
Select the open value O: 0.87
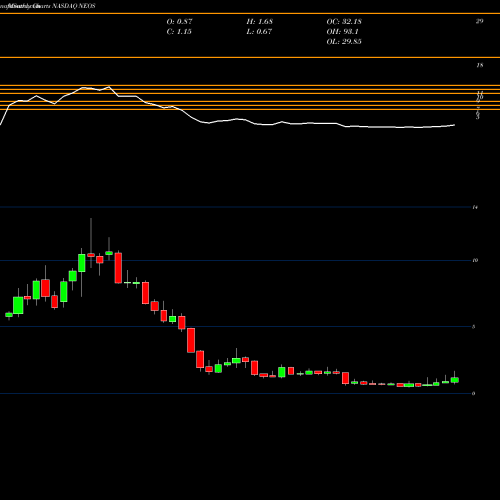pos(179,22)
